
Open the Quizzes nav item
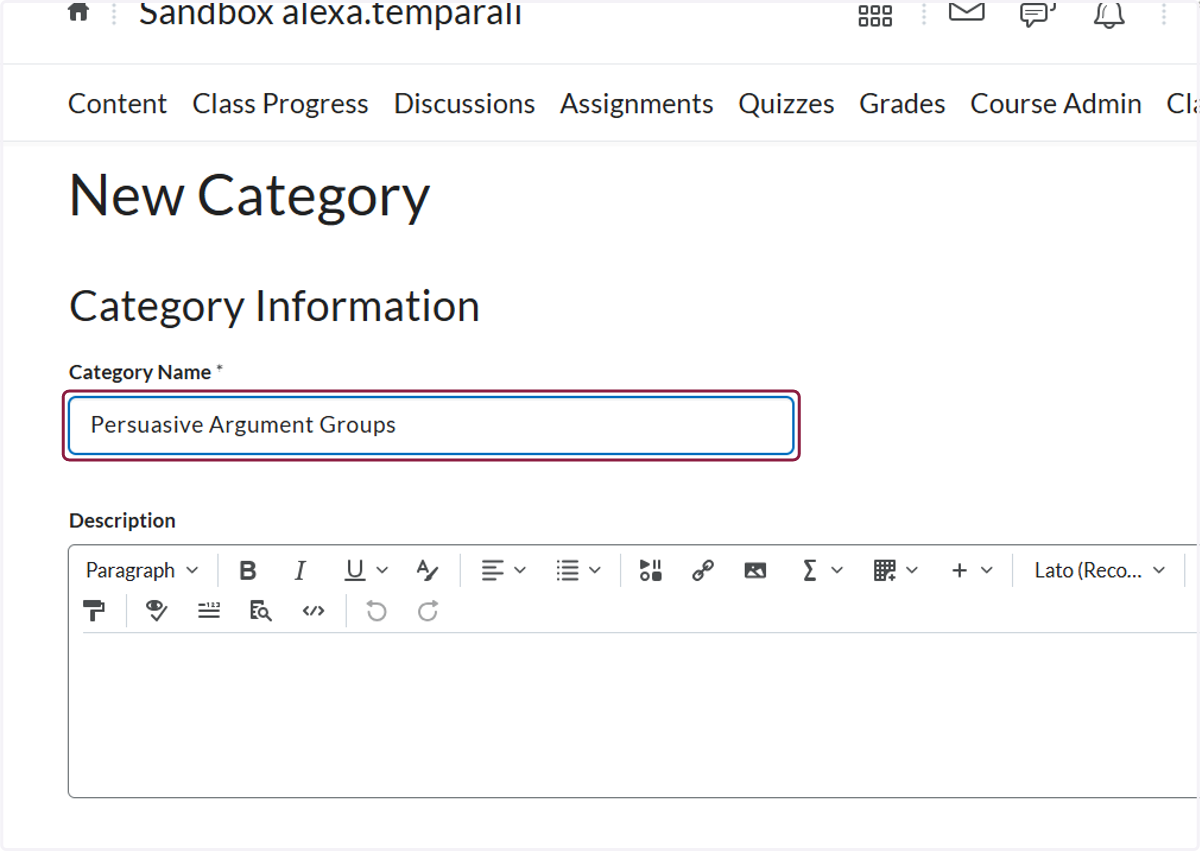point(786,104)
